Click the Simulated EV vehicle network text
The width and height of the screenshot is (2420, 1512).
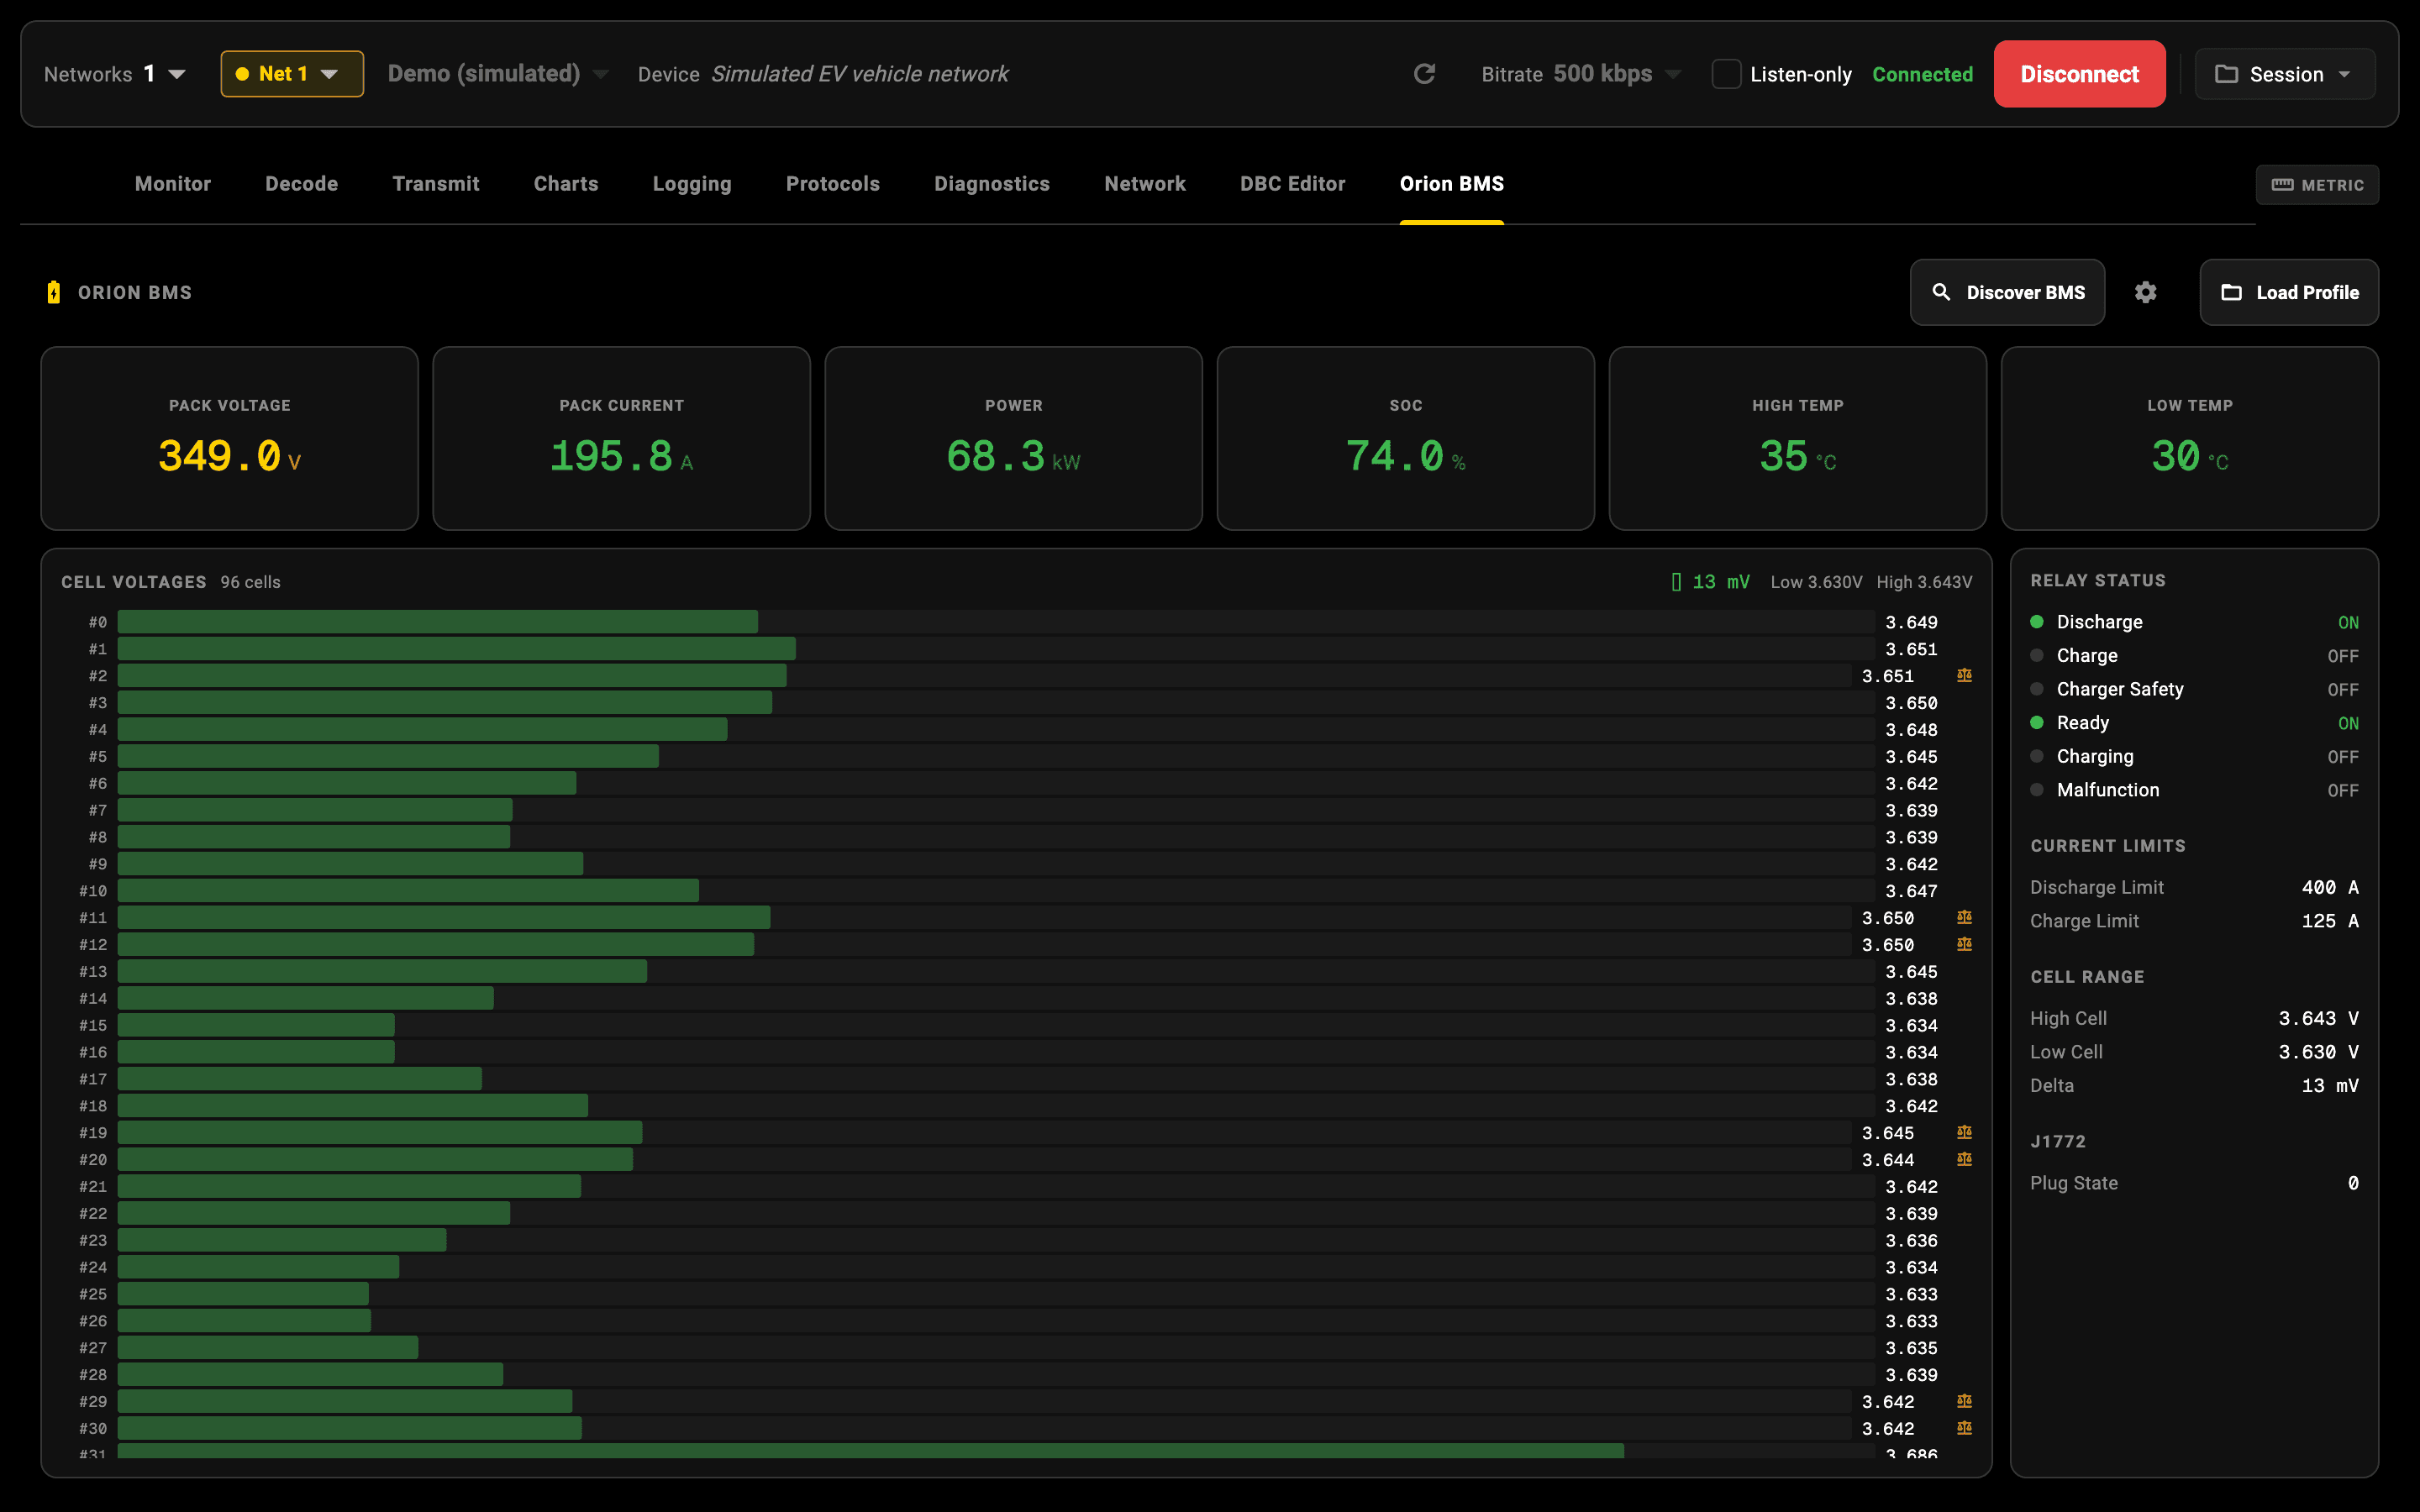[x=859, y=74]
